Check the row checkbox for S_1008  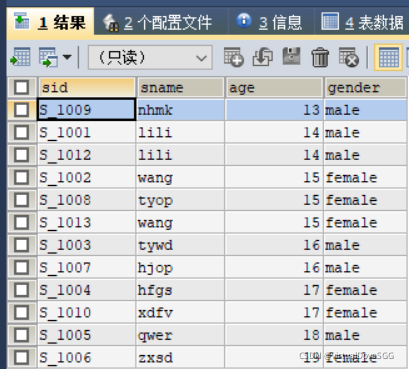22,200
